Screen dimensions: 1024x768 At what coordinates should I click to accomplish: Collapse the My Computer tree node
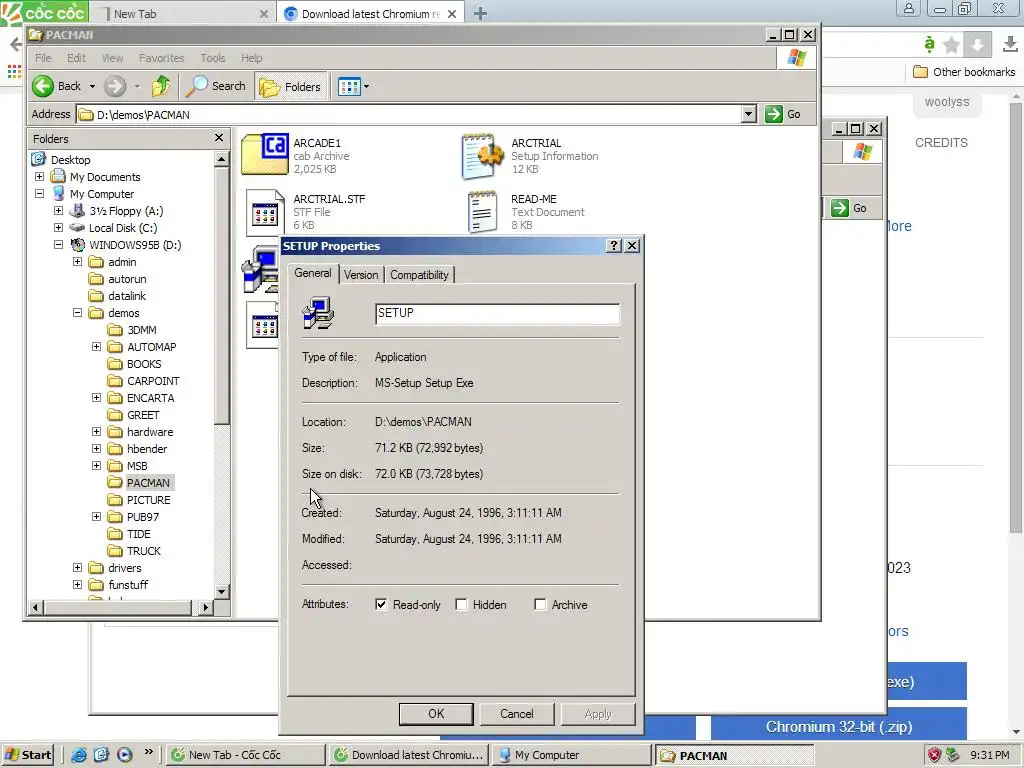coord(39,193)
